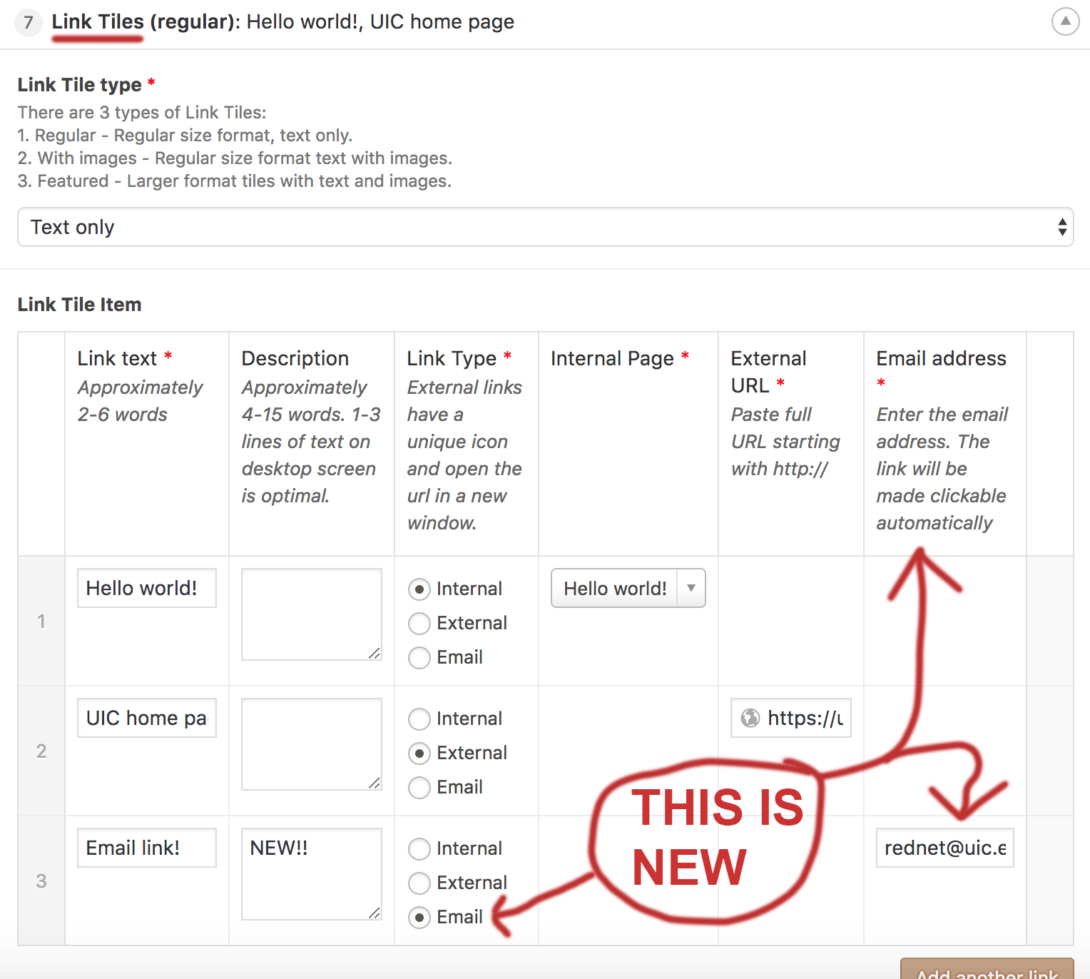Click the dropdown arrow beside Hello world! internal page
Screen dimensions: 1090x979
pyautogui.click(x=691, y=589)
